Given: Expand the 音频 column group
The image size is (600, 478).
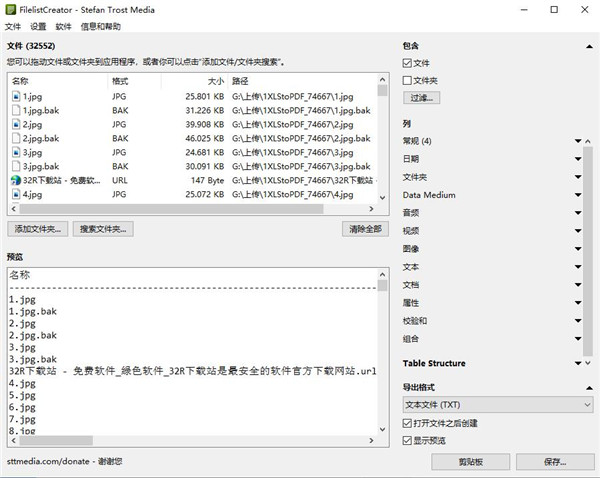Looking at the screenshot, I should click(x=578, y=212).
